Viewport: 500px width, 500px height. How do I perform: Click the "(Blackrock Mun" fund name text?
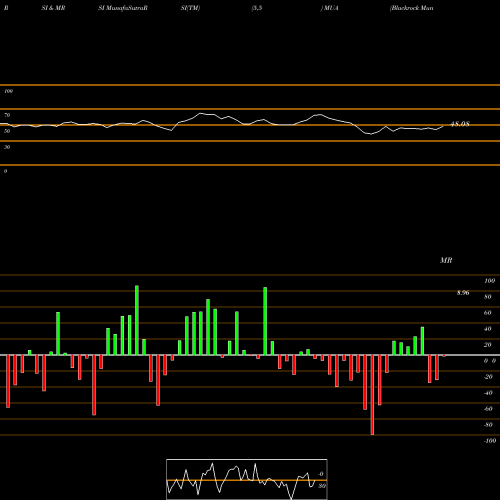coord(412,8)
